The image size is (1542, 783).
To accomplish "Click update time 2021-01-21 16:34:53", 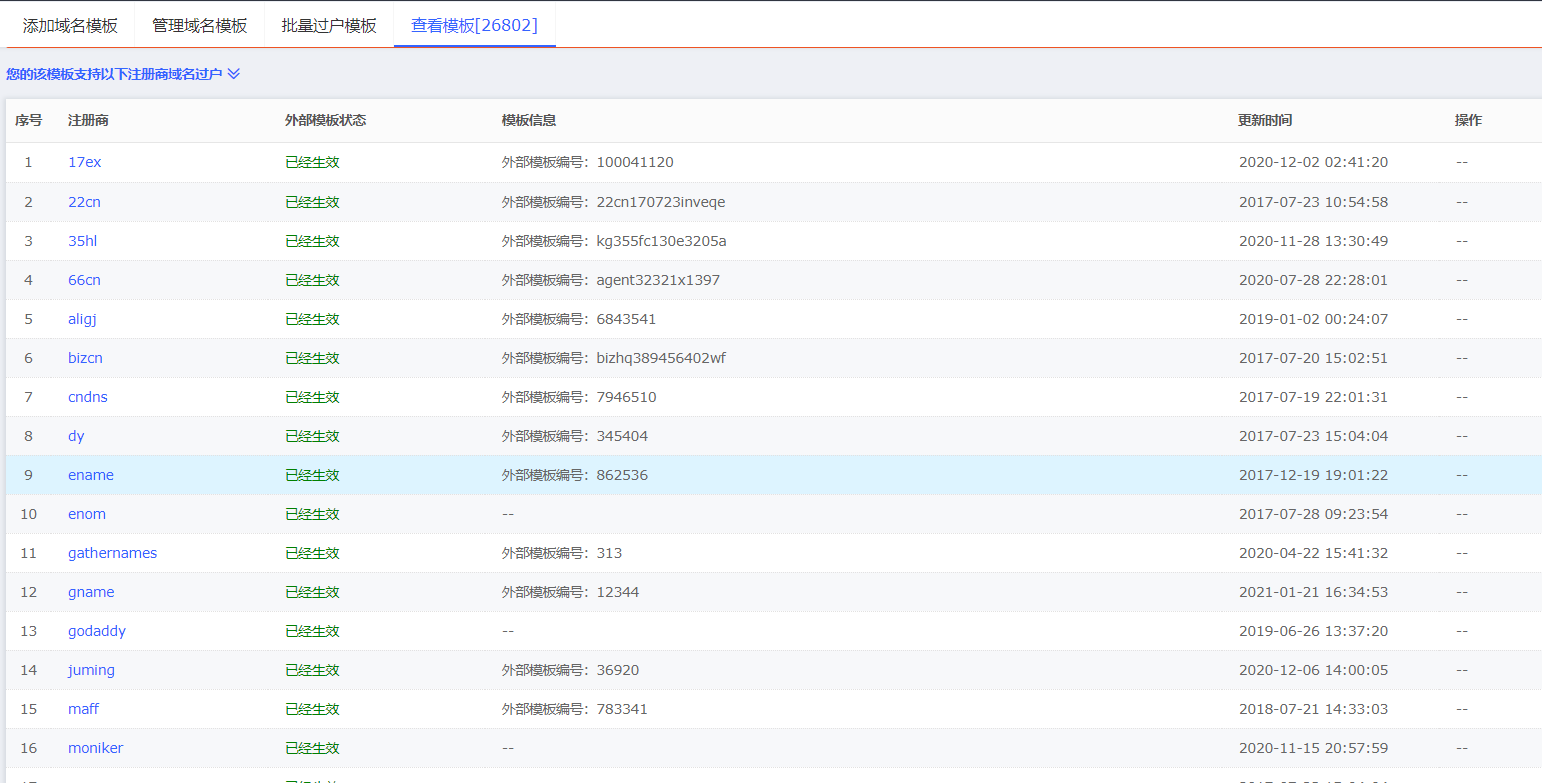I will [1313, 592].
